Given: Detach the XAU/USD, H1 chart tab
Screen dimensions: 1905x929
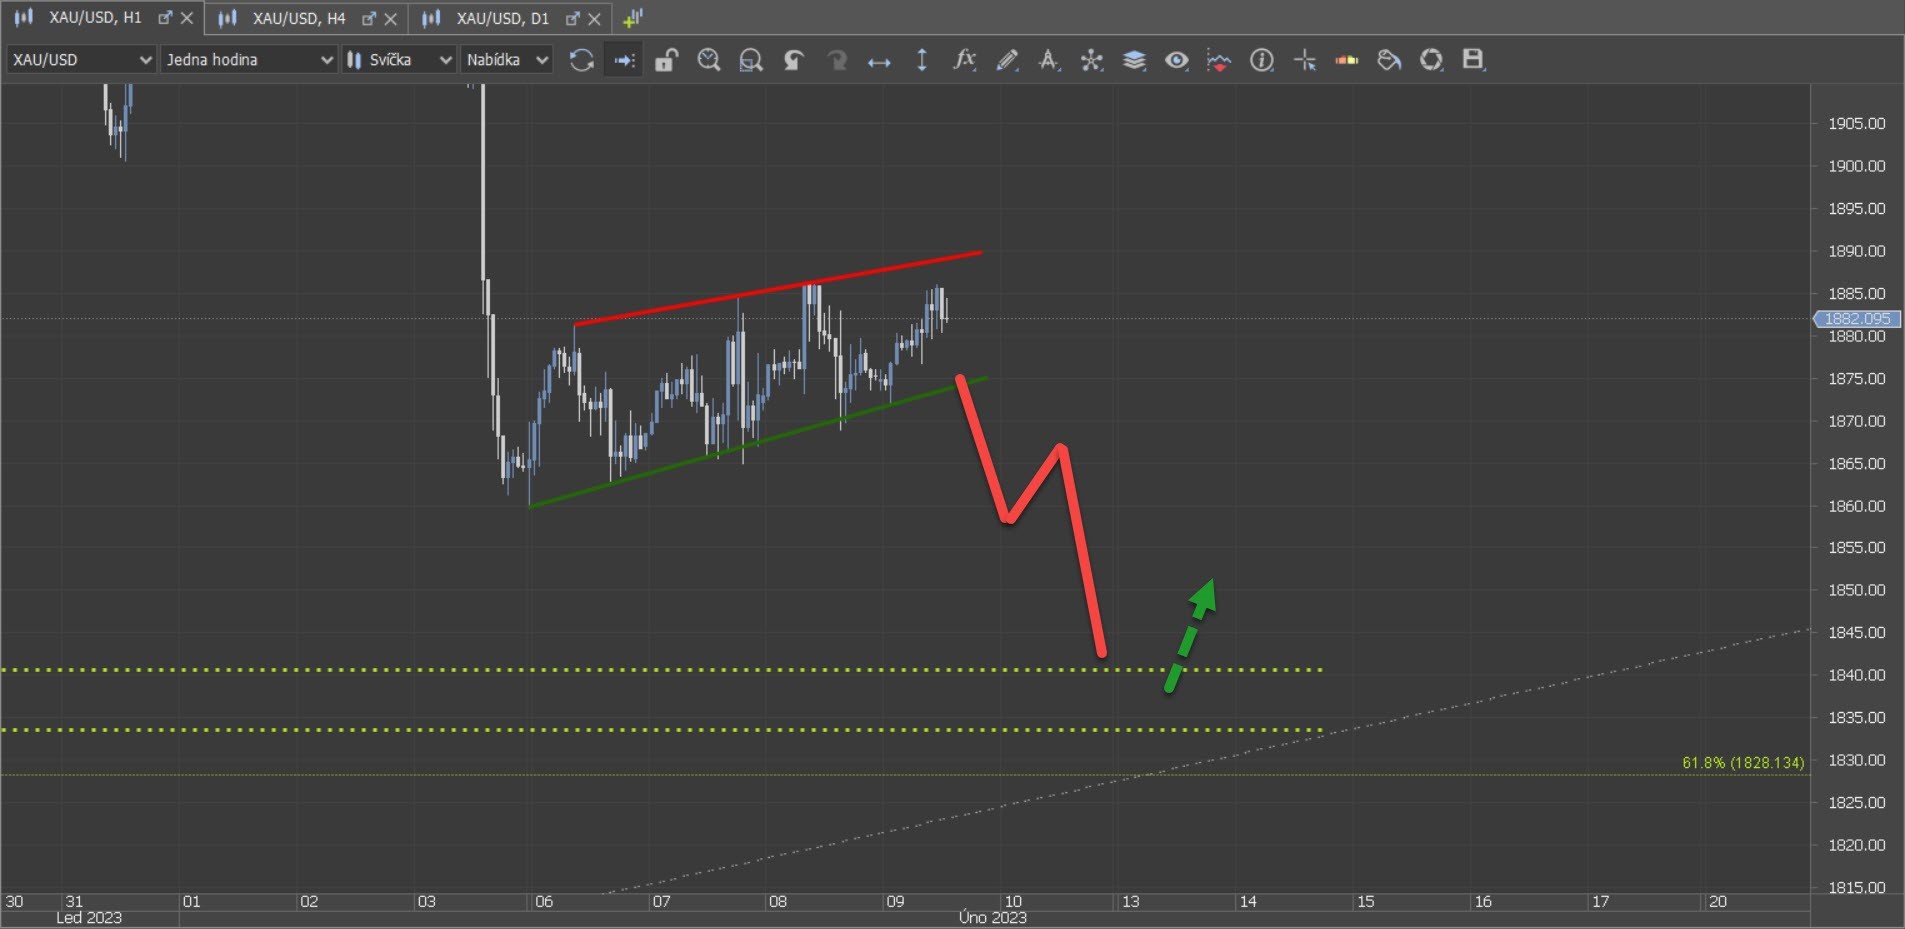Looking at the screenshot, I should [x=166, y=18].
